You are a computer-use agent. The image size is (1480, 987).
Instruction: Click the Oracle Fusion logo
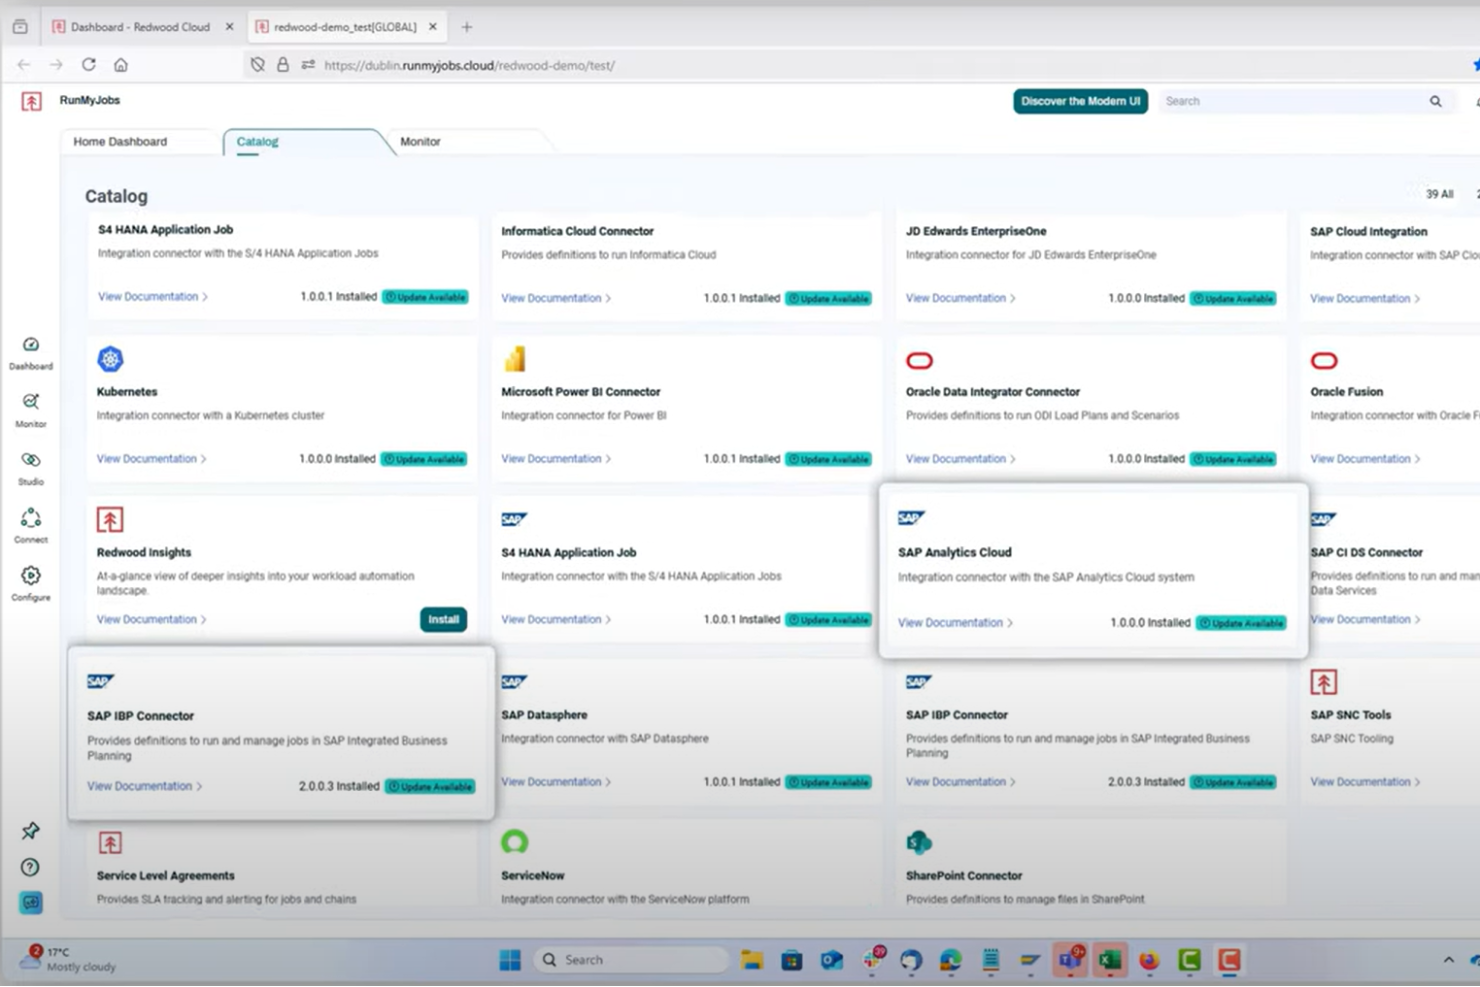click(x=1324, y=360)
